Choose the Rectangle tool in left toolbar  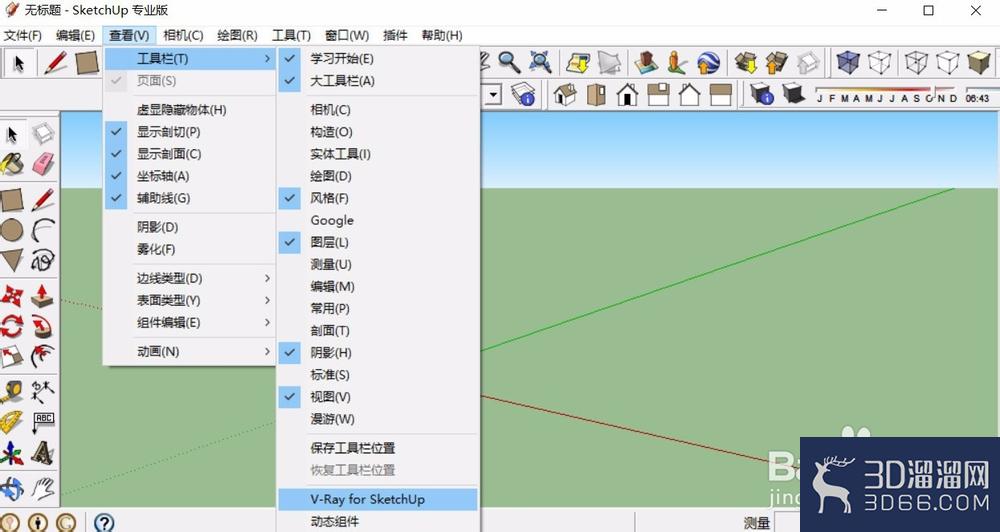pyautogui.click(x=11, y=200)
